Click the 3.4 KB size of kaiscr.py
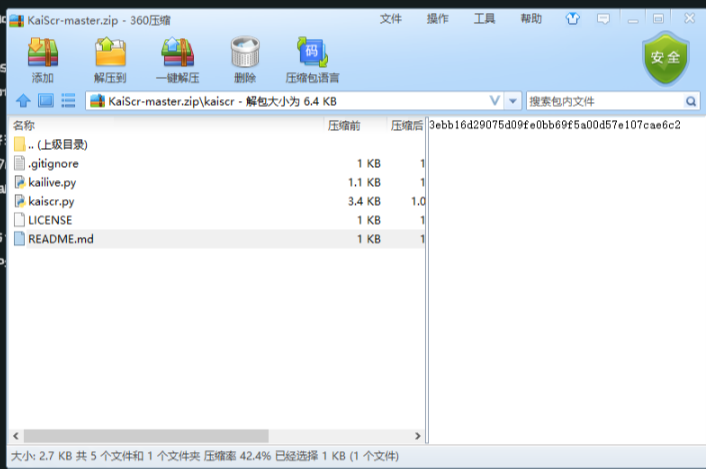 [x=364, y=201]
